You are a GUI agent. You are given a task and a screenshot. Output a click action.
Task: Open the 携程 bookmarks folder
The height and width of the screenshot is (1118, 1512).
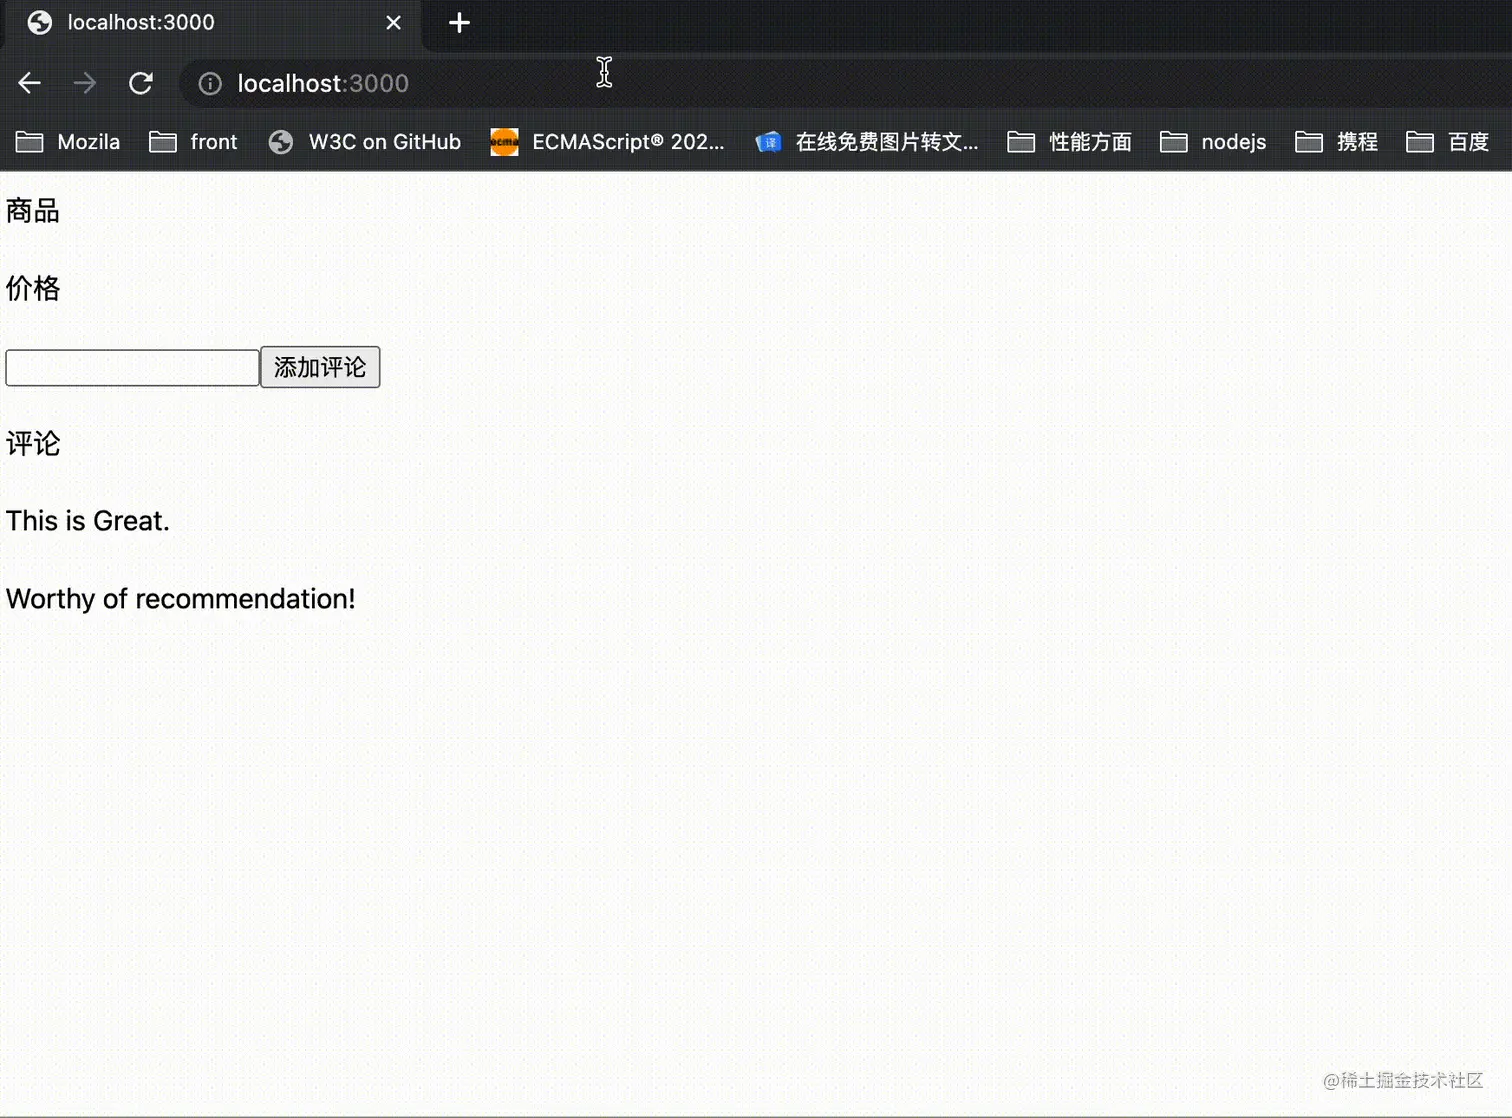[1336, 142]
